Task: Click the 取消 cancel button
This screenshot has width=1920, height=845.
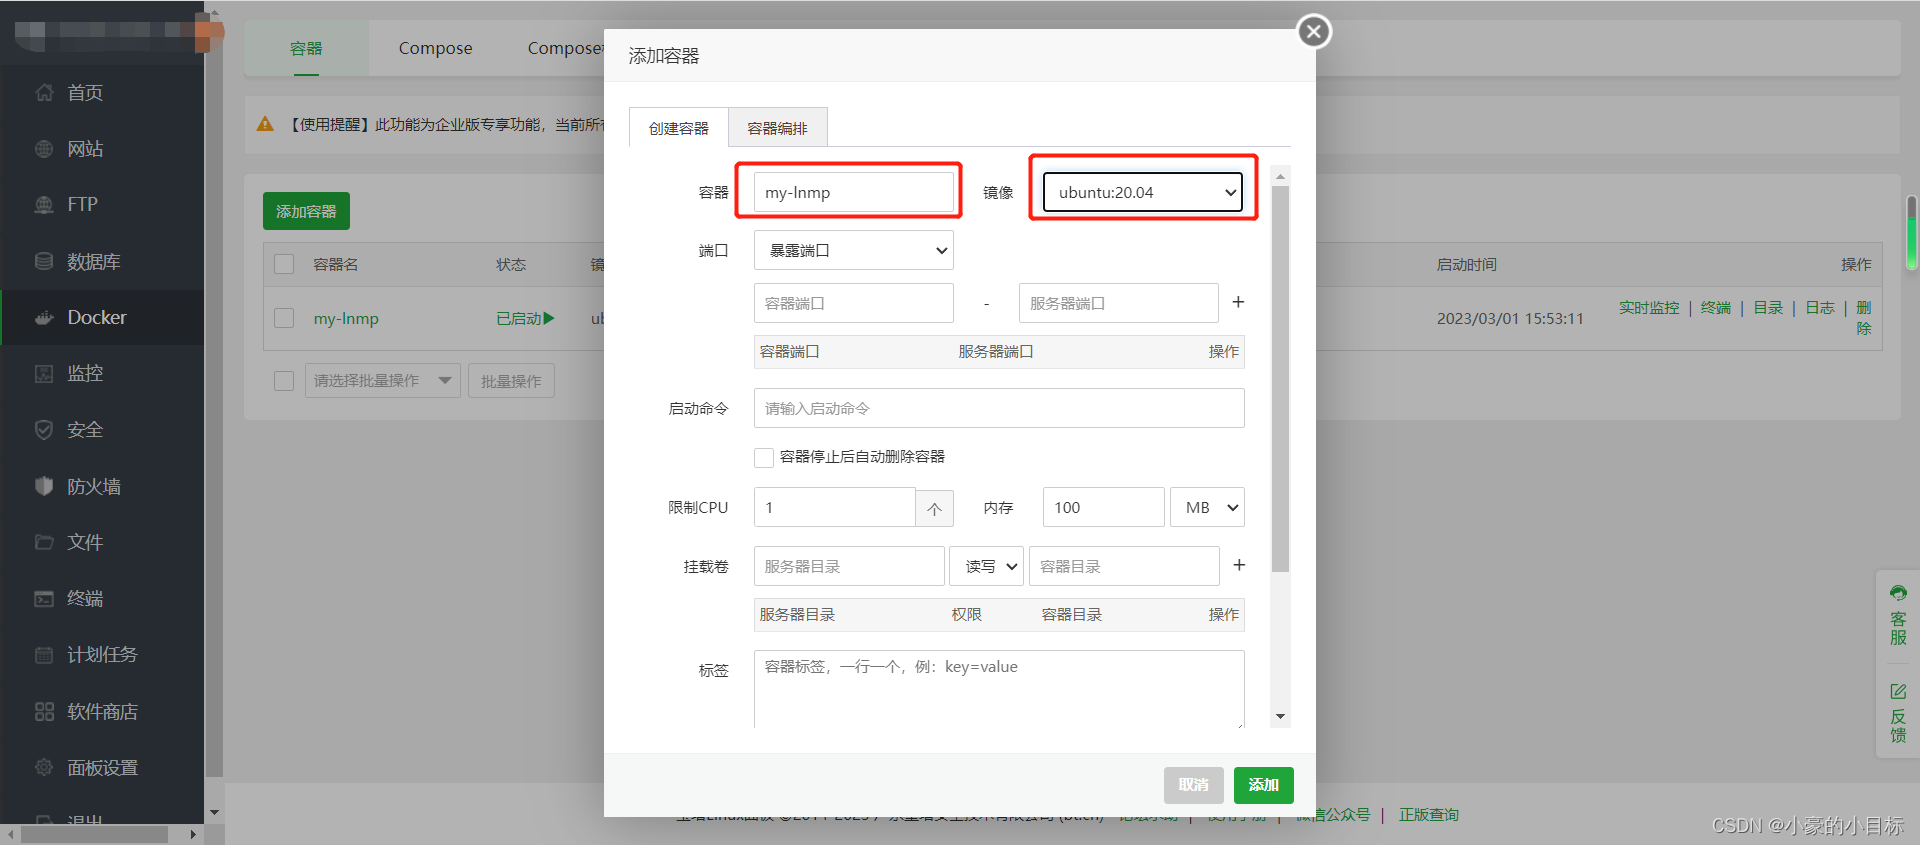Action: (1194, 785)
